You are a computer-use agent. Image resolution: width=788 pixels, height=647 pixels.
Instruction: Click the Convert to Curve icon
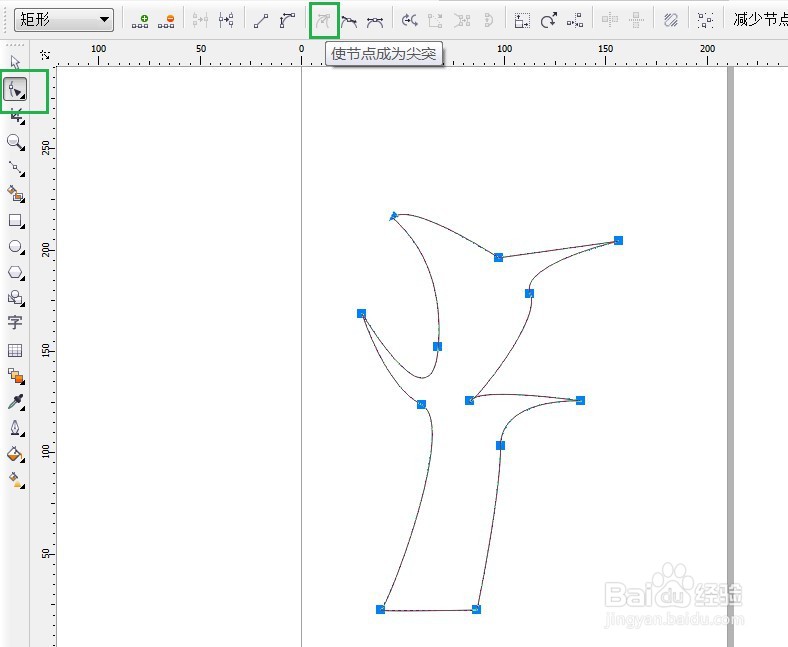pos(287,21)
